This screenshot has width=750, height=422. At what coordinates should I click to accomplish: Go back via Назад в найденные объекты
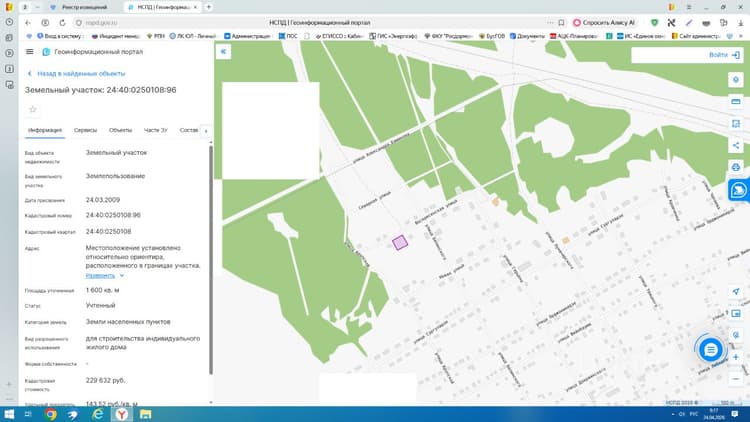coord(77,74)
